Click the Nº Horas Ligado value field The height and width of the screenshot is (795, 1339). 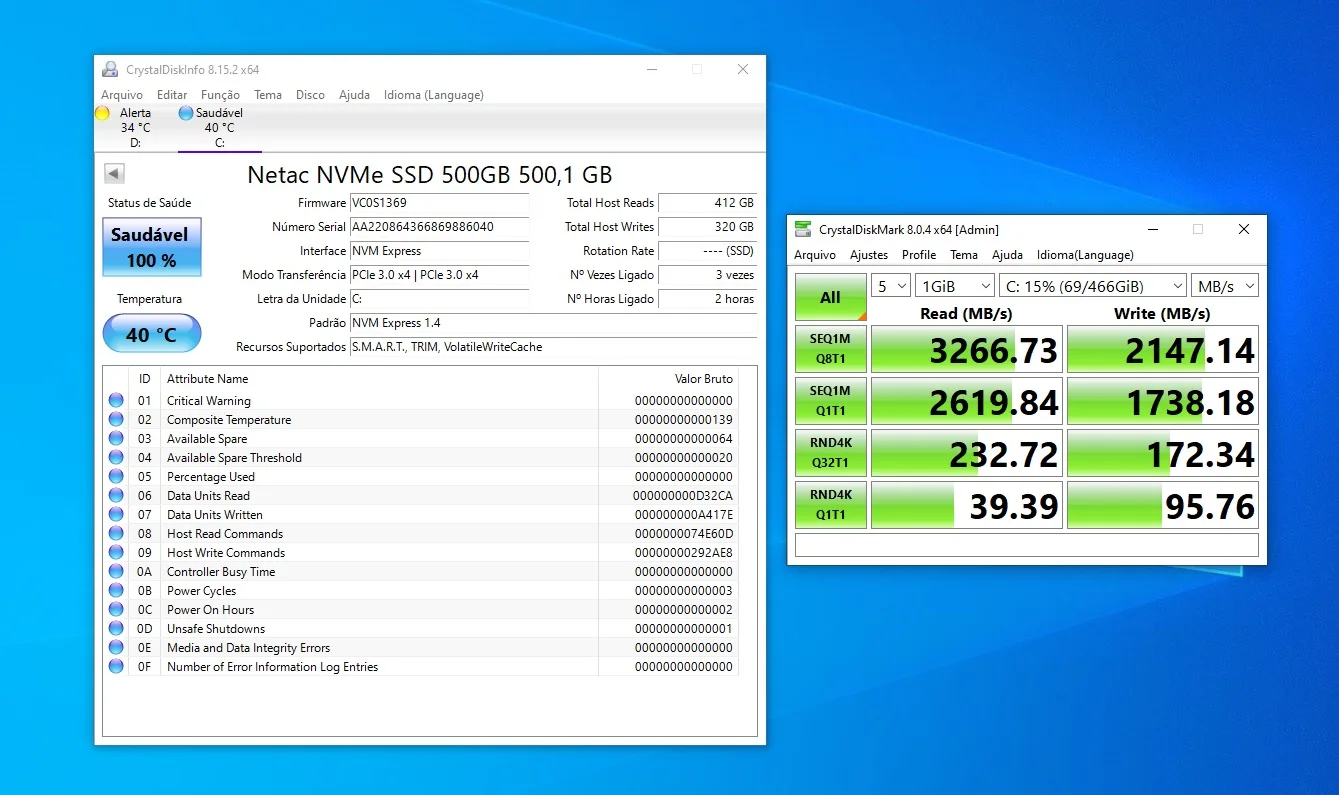708,299
